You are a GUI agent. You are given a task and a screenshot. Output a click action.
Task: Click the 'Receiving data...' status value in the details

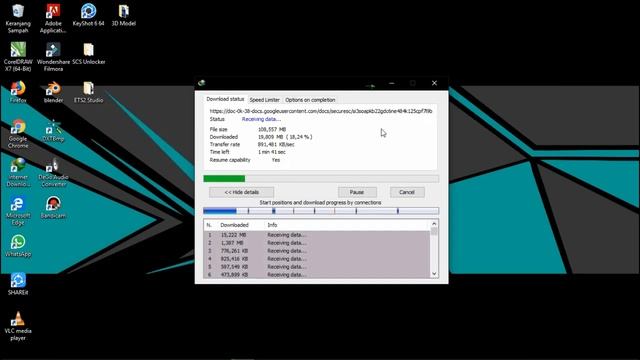(x=261, y=119)
